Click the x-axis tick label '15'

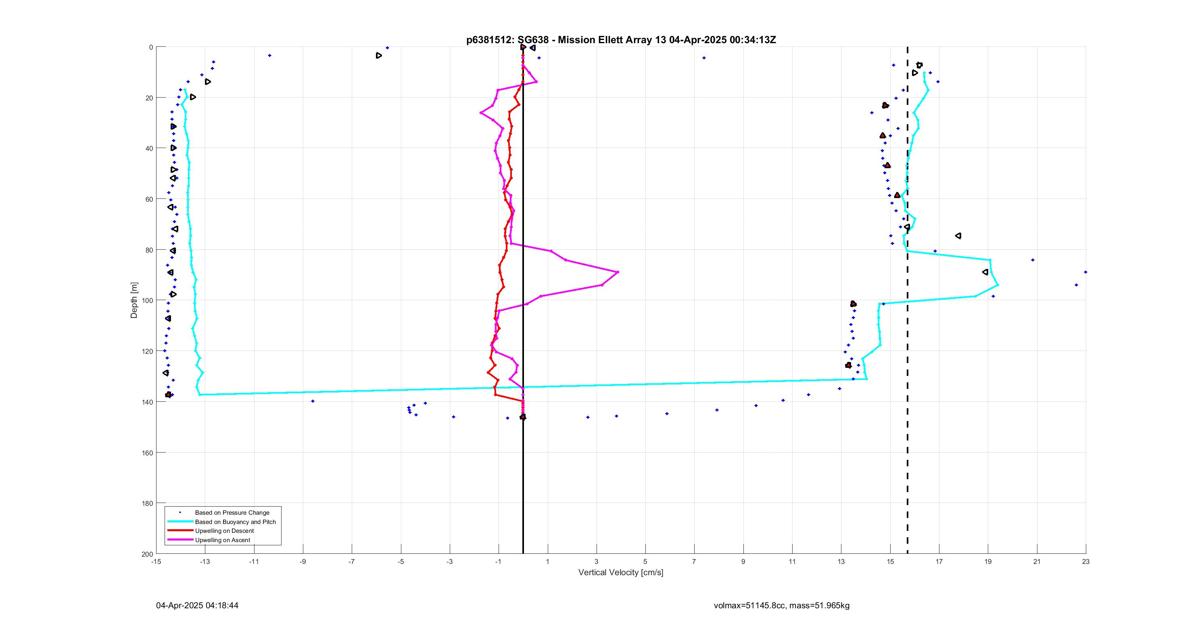(890, 562)
